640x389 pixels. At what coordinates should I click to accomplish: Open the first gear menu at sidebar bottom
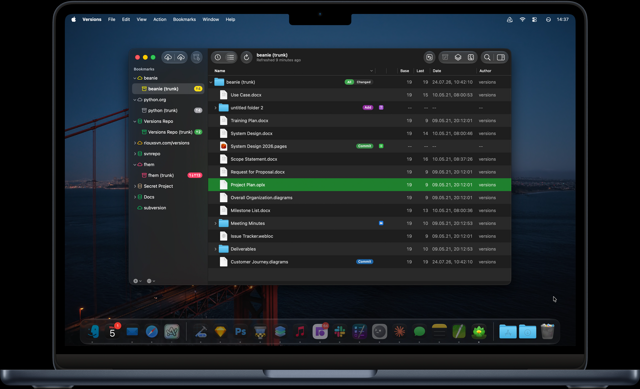coord(137,281)
